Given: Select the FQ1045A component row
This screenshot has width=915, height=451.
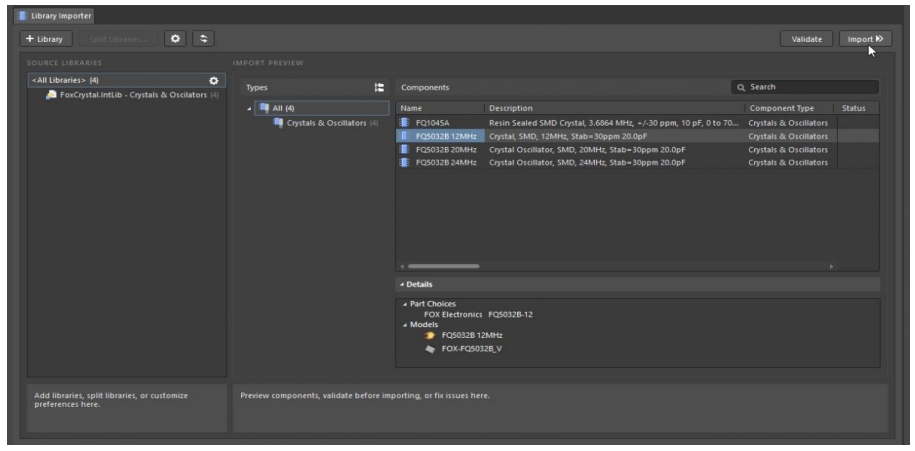Looking at the screenshot, I should 637,123.
